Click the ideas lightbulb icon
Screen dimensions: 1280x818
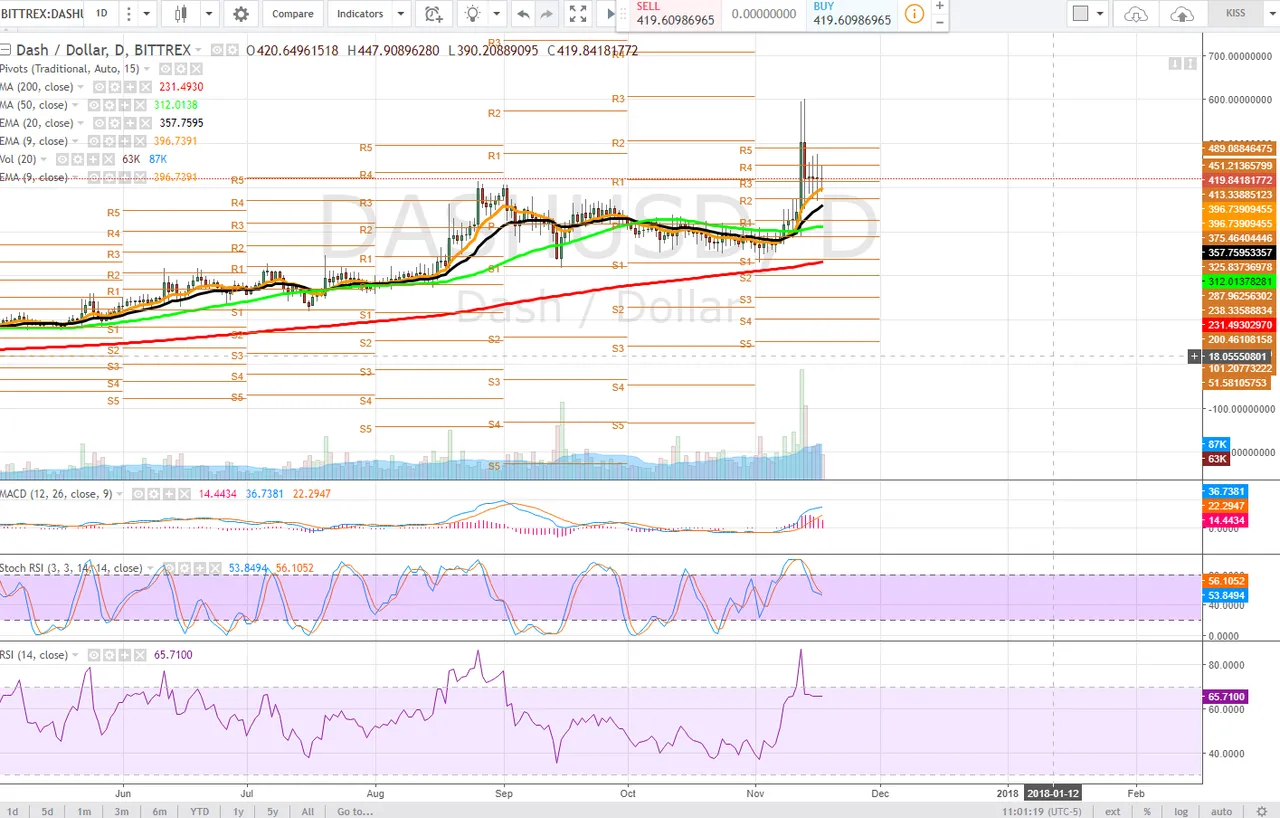(x=472, y=14)
